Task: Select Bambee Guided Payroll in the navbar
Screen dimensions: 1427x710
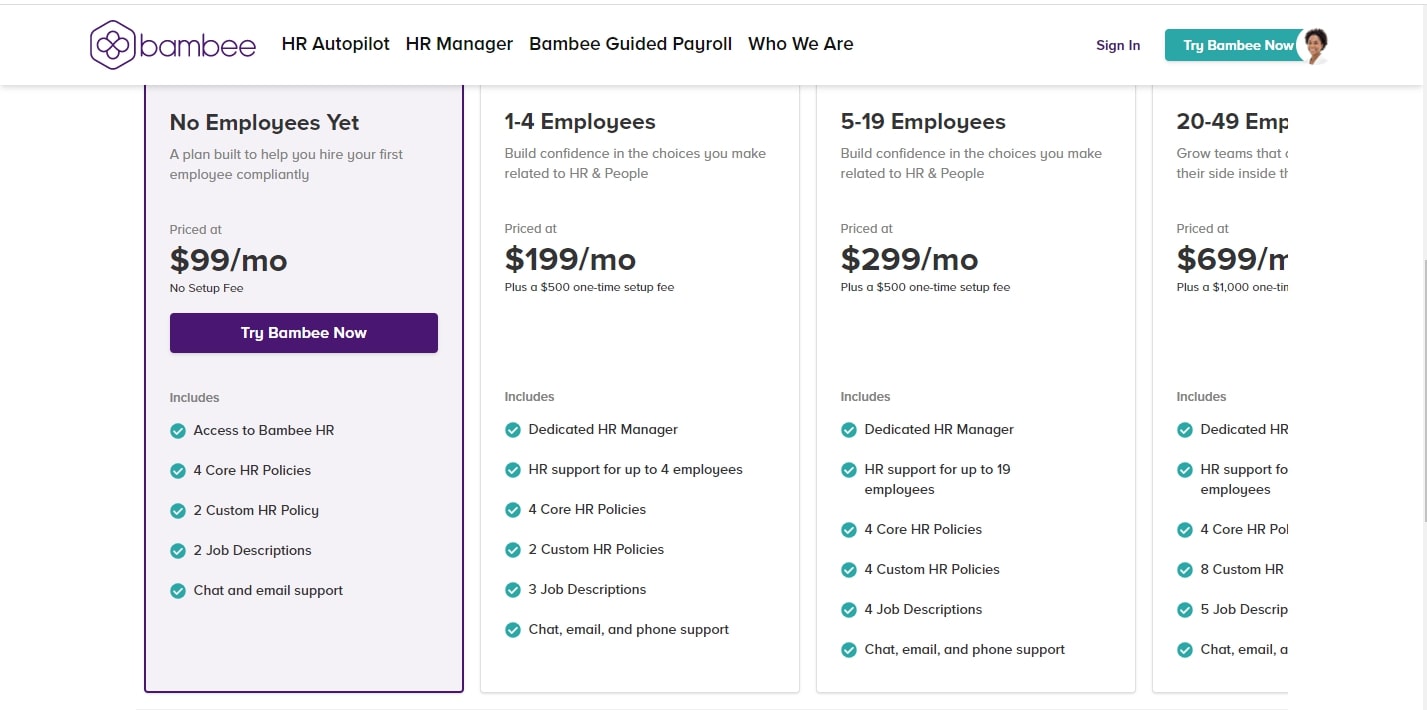Action: point(630,44)
